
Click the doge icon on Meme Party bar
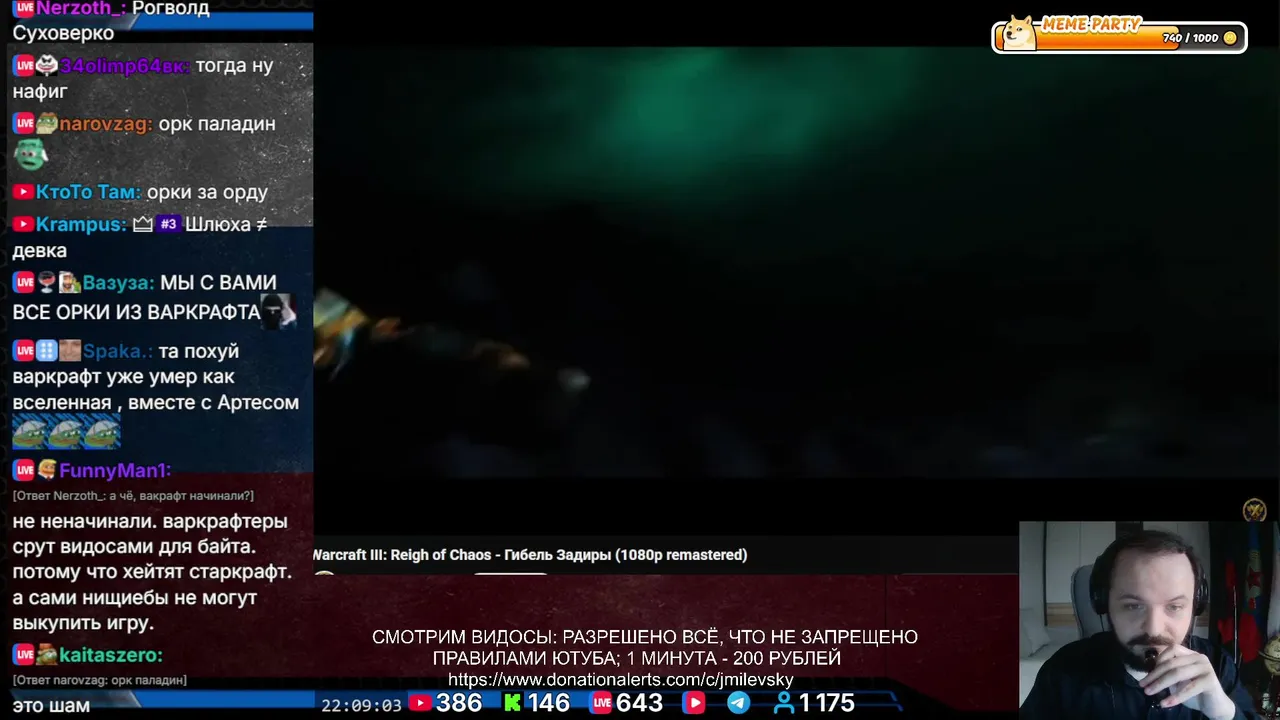point(1019,33)
